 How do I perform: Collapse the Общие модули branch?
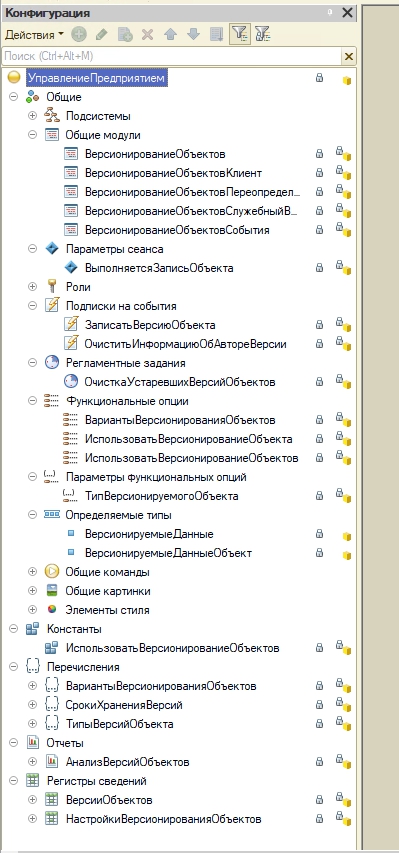click(33, 135)
